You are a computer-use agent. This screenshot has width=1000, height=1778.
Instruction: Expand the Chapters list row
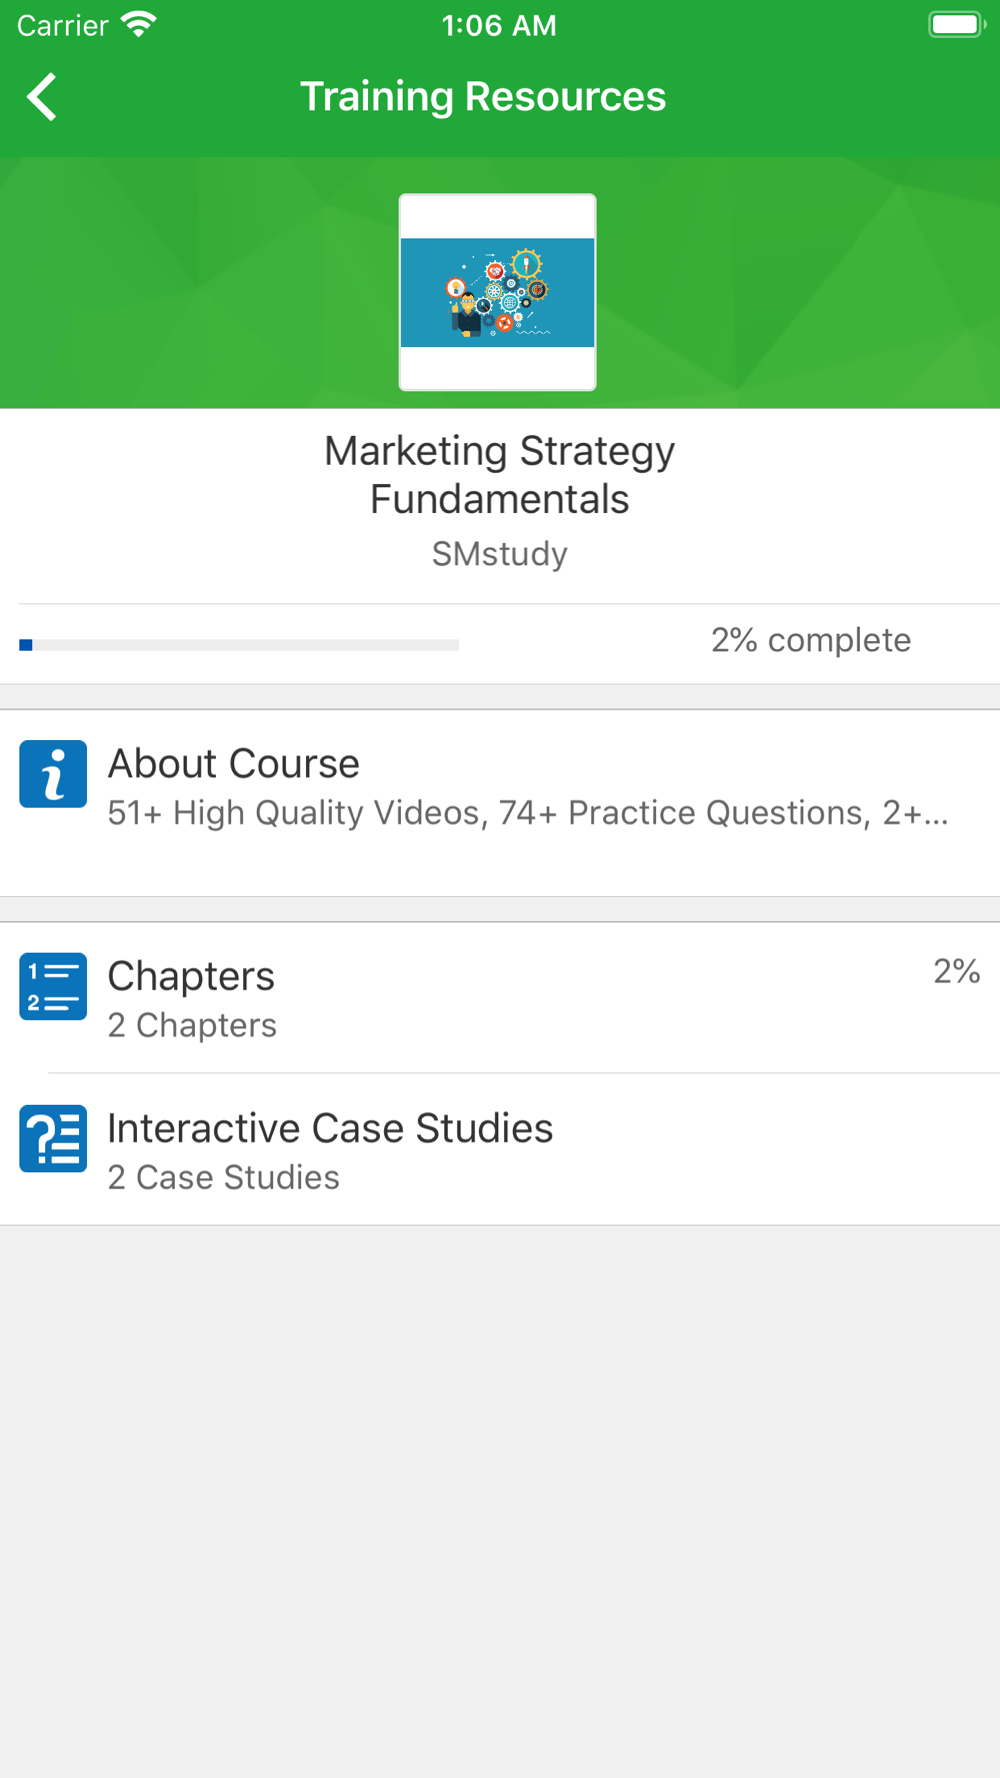pos(500,998)
